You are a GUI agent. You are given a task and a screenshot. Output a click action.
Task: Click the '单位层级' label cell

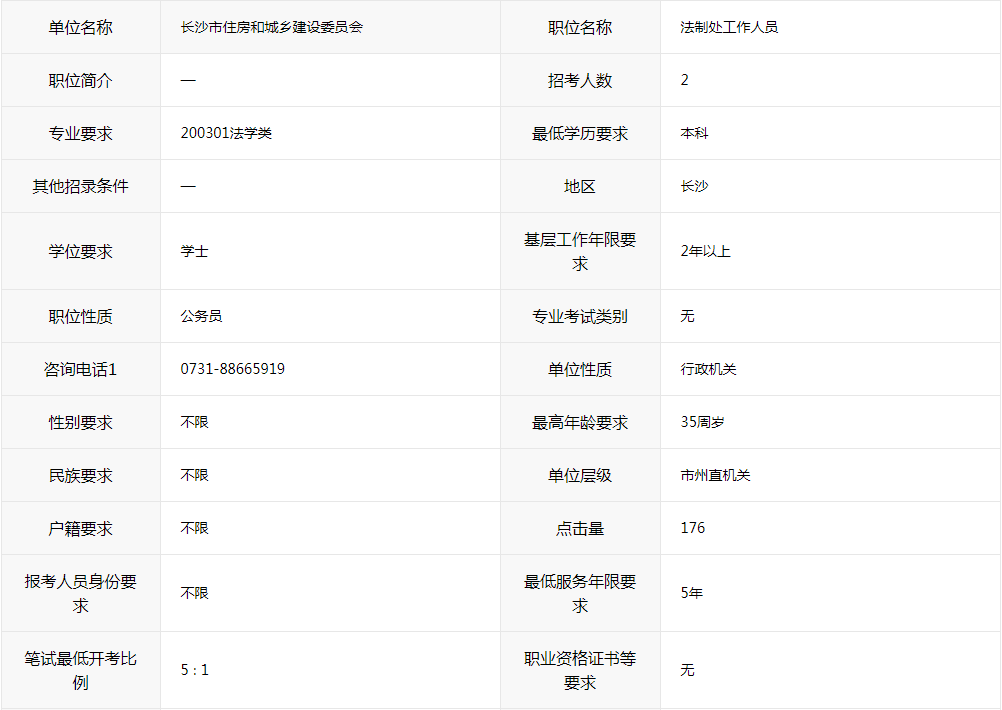(x=580, y=475)
